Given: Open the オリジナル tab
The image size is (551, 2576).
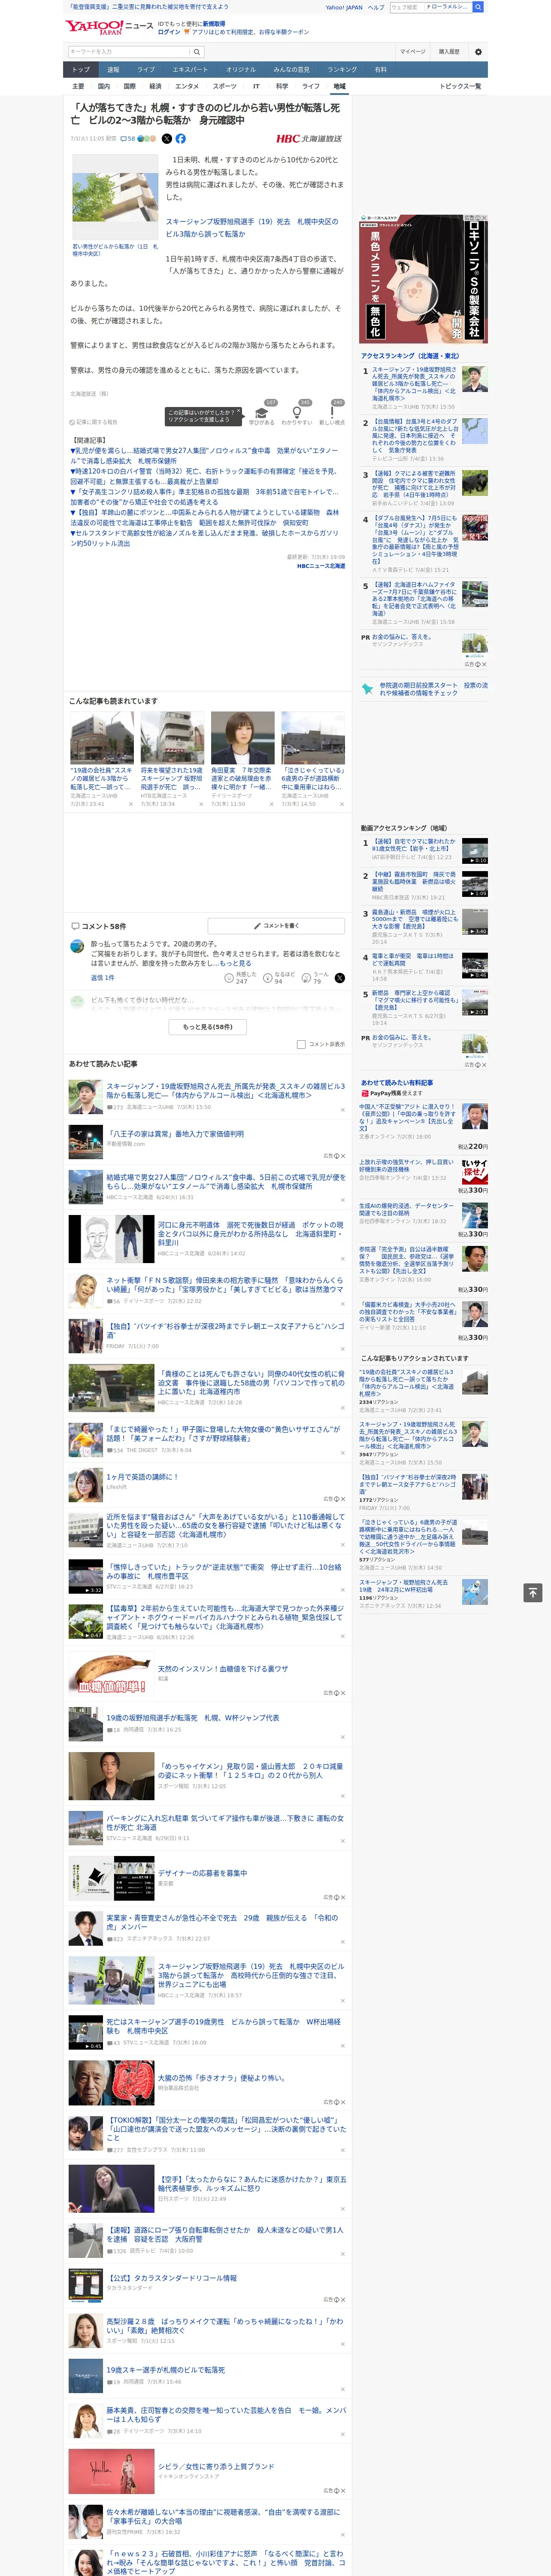Looking at the screenshot, I should [241, 70].
